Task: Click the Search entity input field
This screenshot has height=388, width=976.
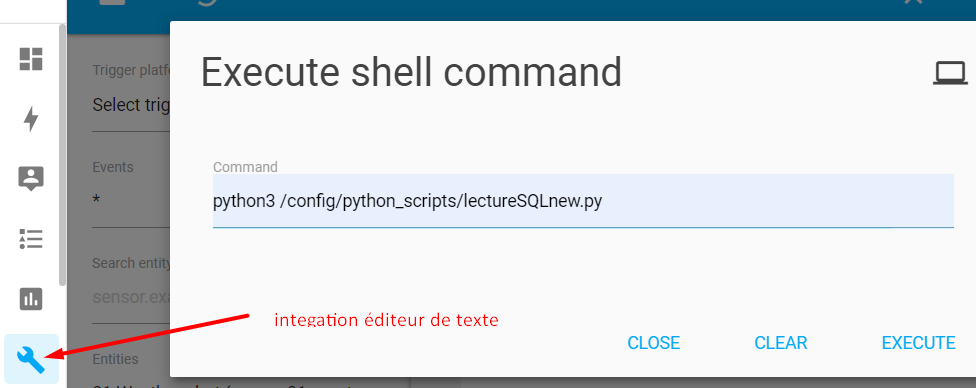Action: (131, 297)
